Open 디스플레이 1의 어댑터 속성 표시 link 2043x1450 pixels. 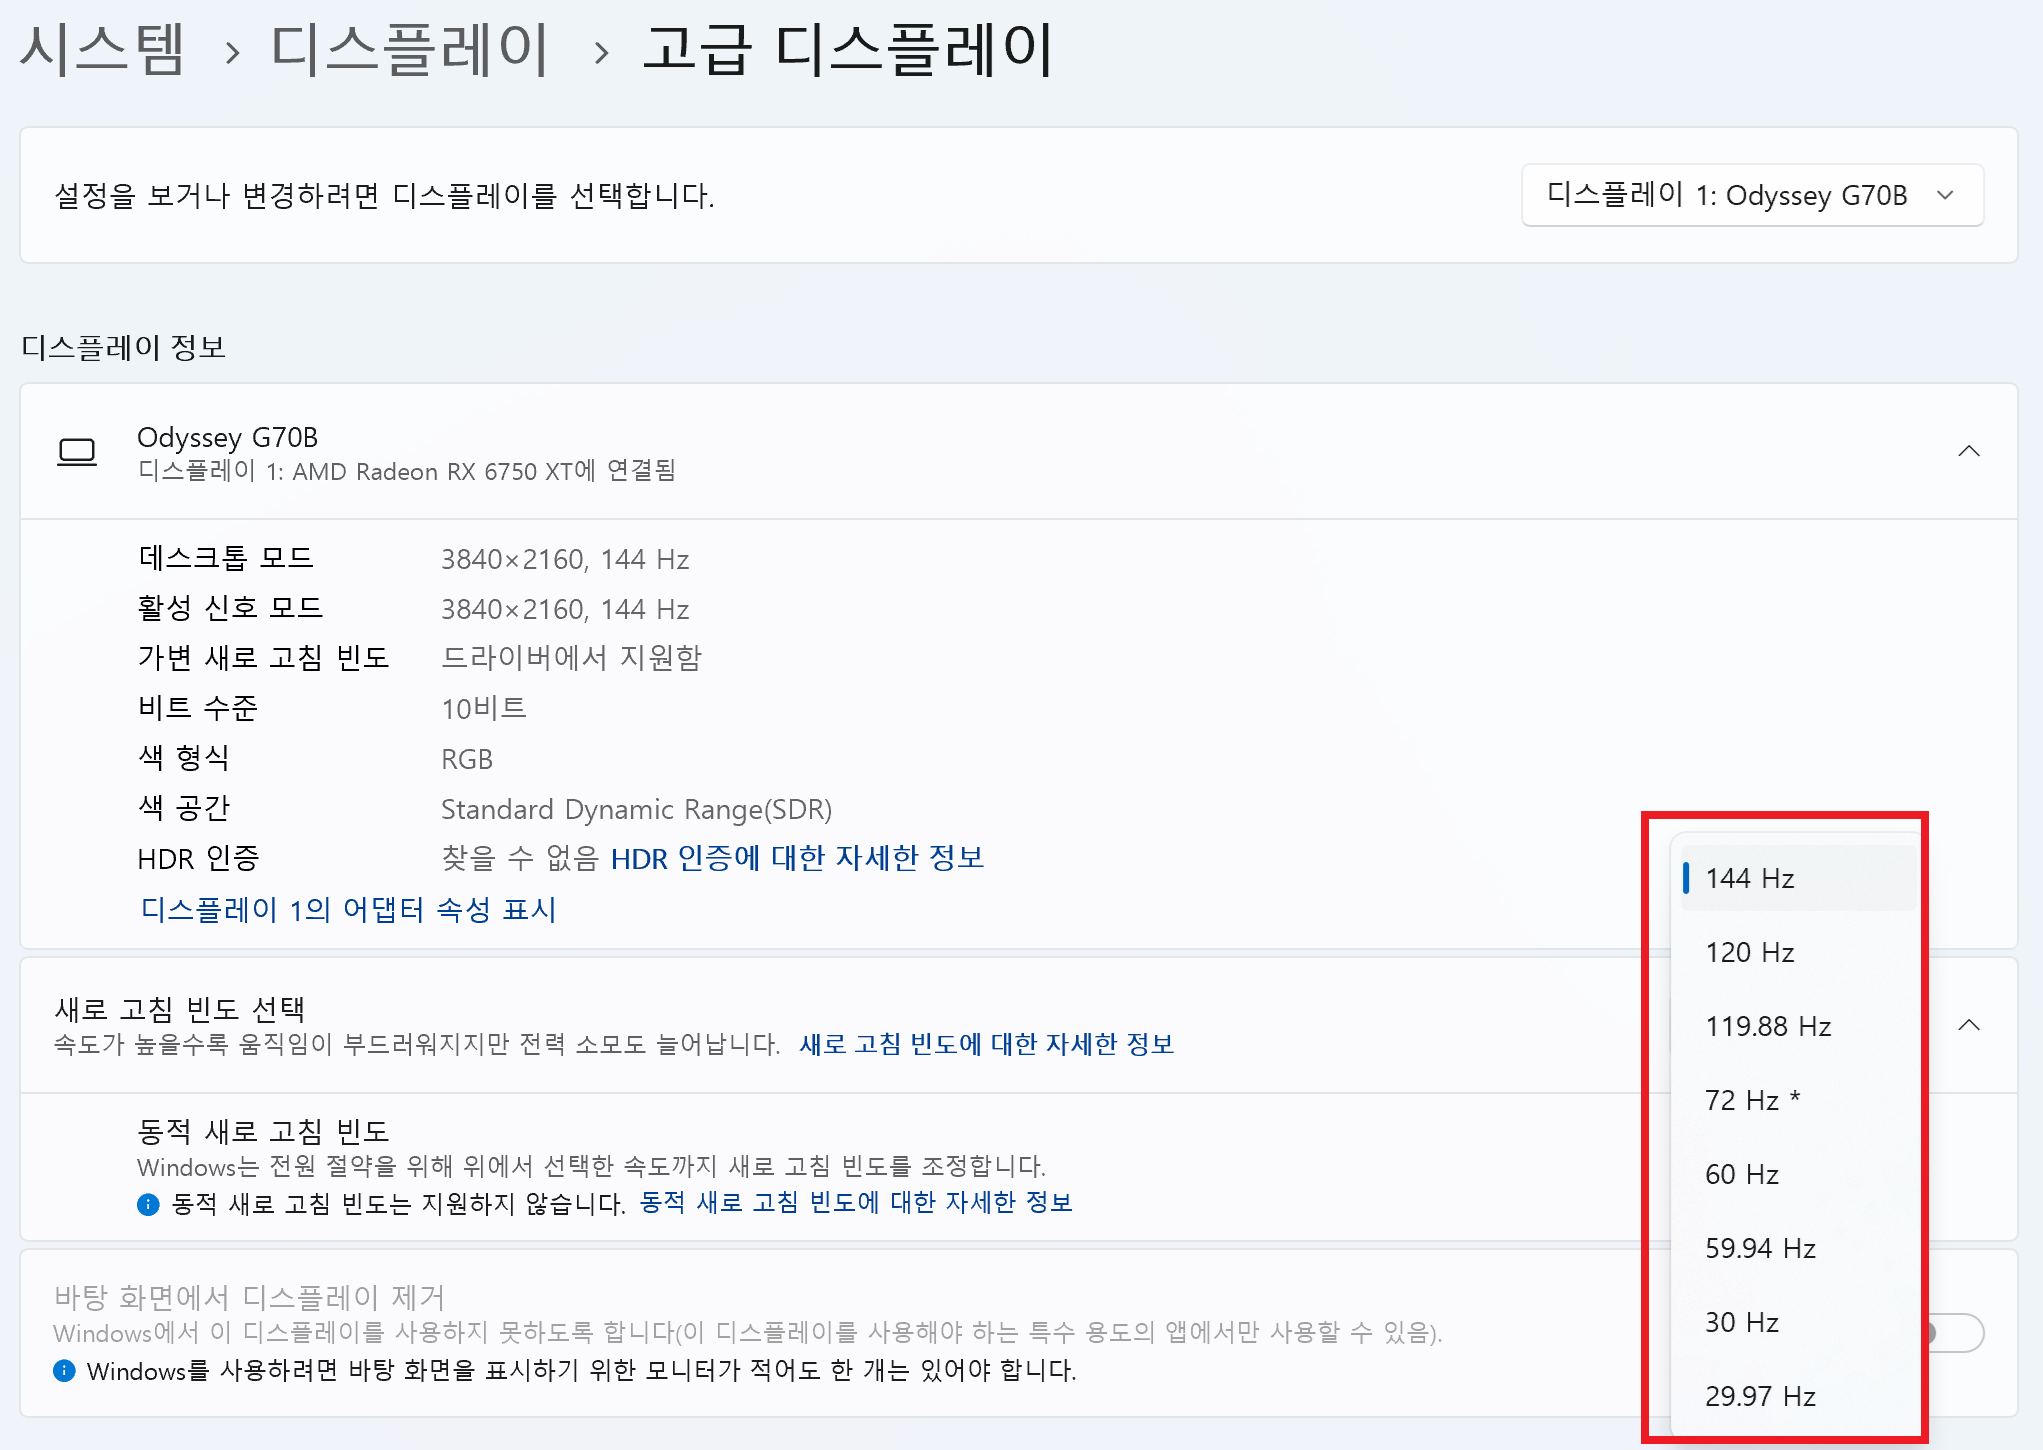tap(348, 909)
